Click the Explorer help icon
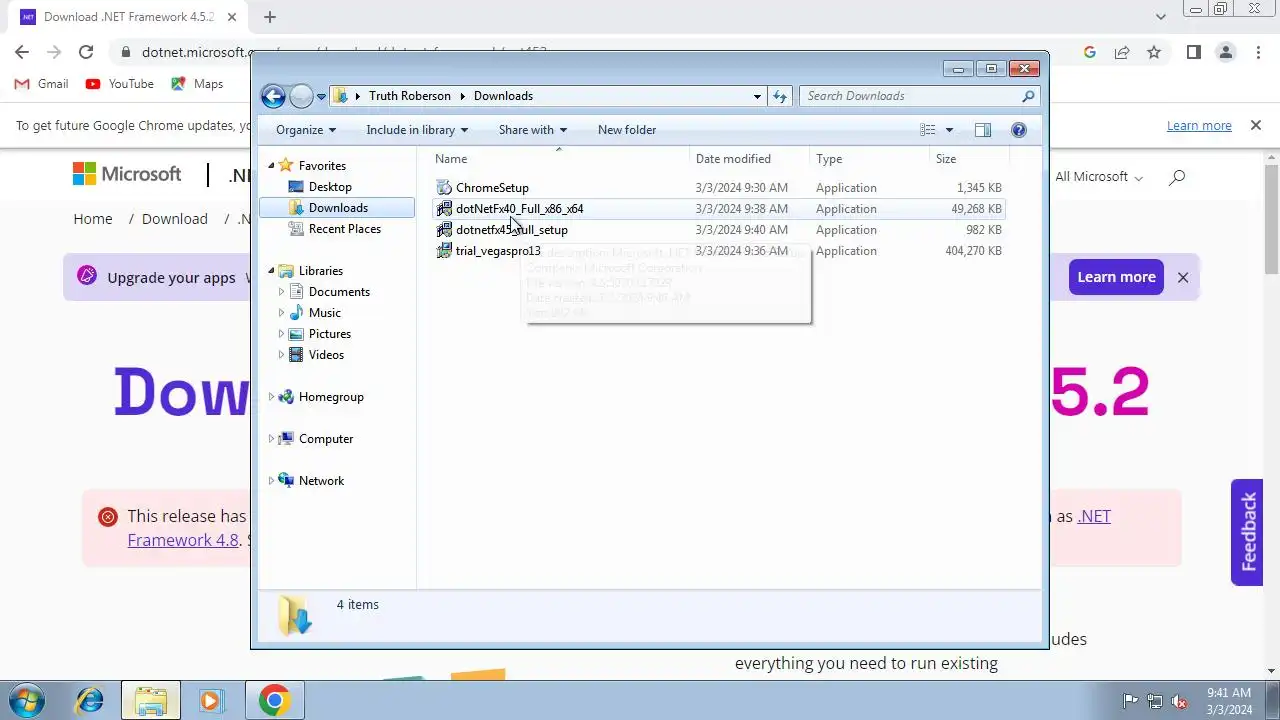 (x=1019, y=130)
